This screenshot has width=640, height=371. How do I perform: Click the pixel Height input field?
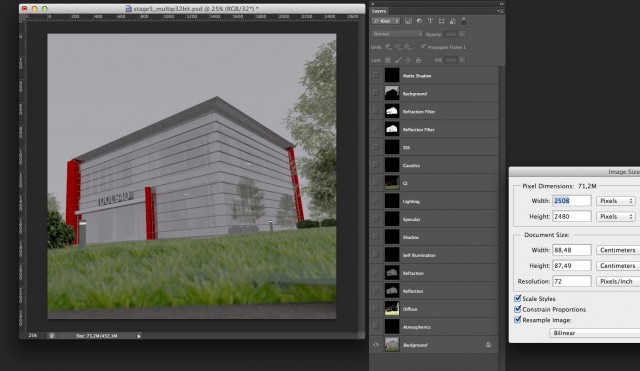tap(571, 216)
